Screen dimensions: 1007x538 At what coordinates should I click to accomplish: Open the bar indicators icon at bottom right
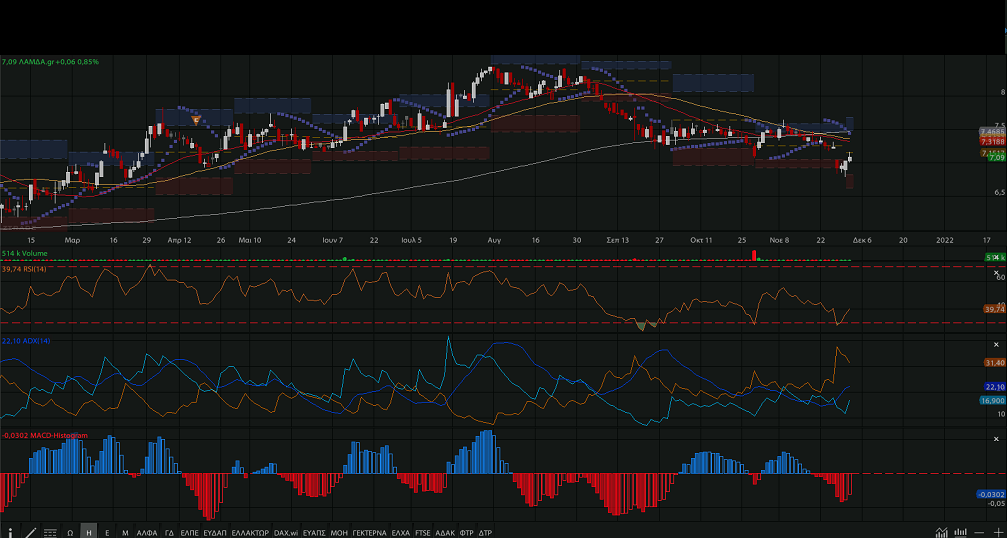(x=961, y=532)
